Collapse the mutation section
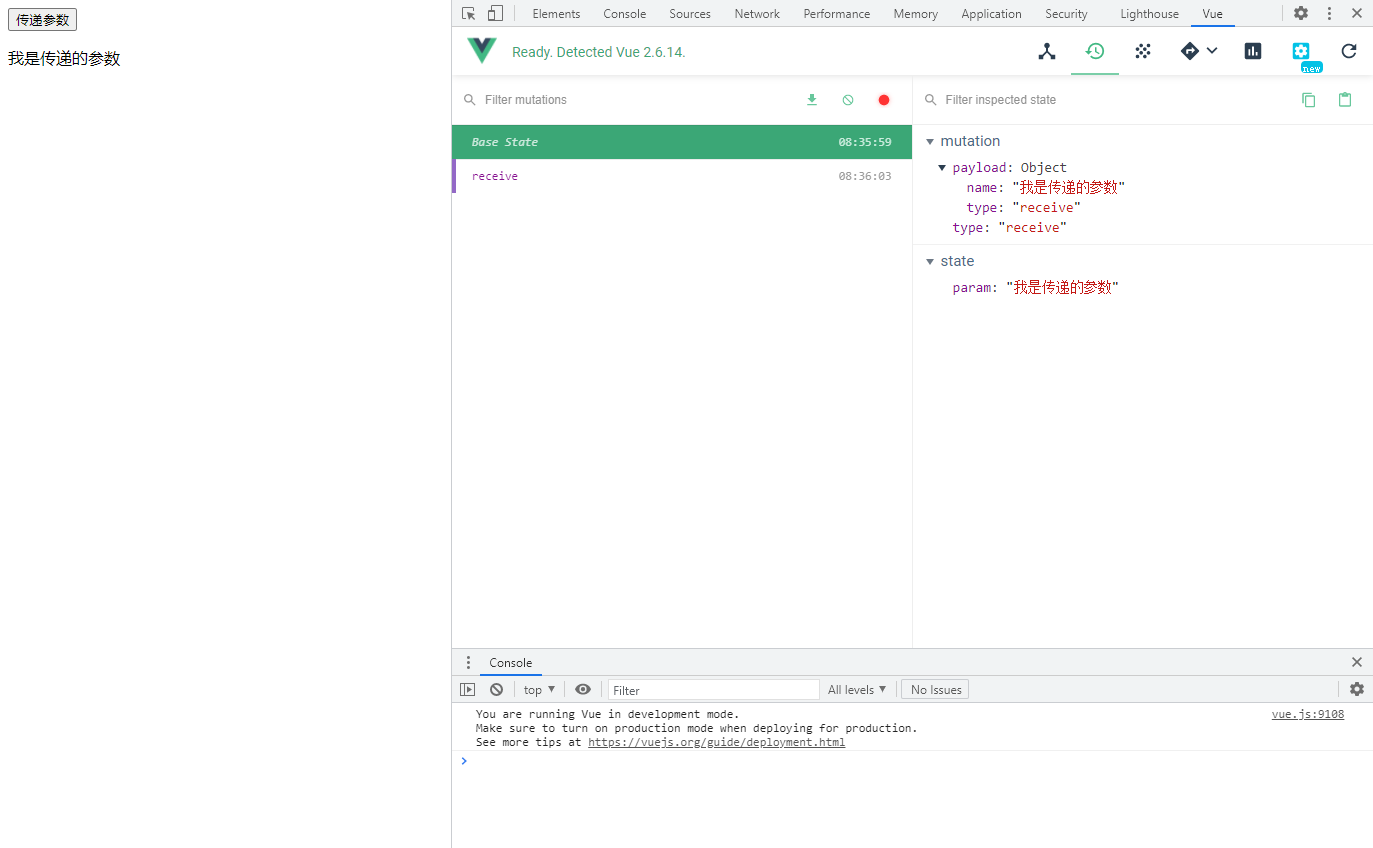This screenshot has height=848, width=1373. tap(931, 141)
